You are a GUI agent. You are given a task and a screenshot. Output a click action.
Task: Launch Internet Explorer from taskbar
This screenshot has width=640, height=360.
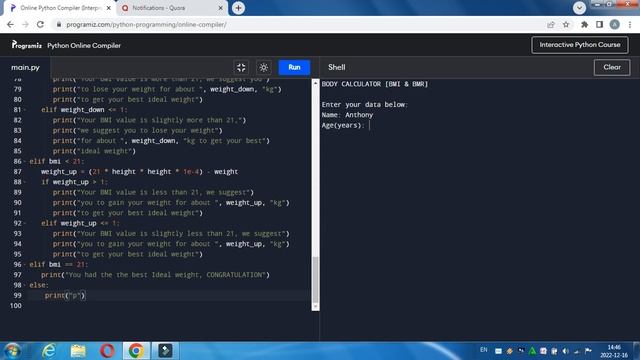click(x=49, y=351)
